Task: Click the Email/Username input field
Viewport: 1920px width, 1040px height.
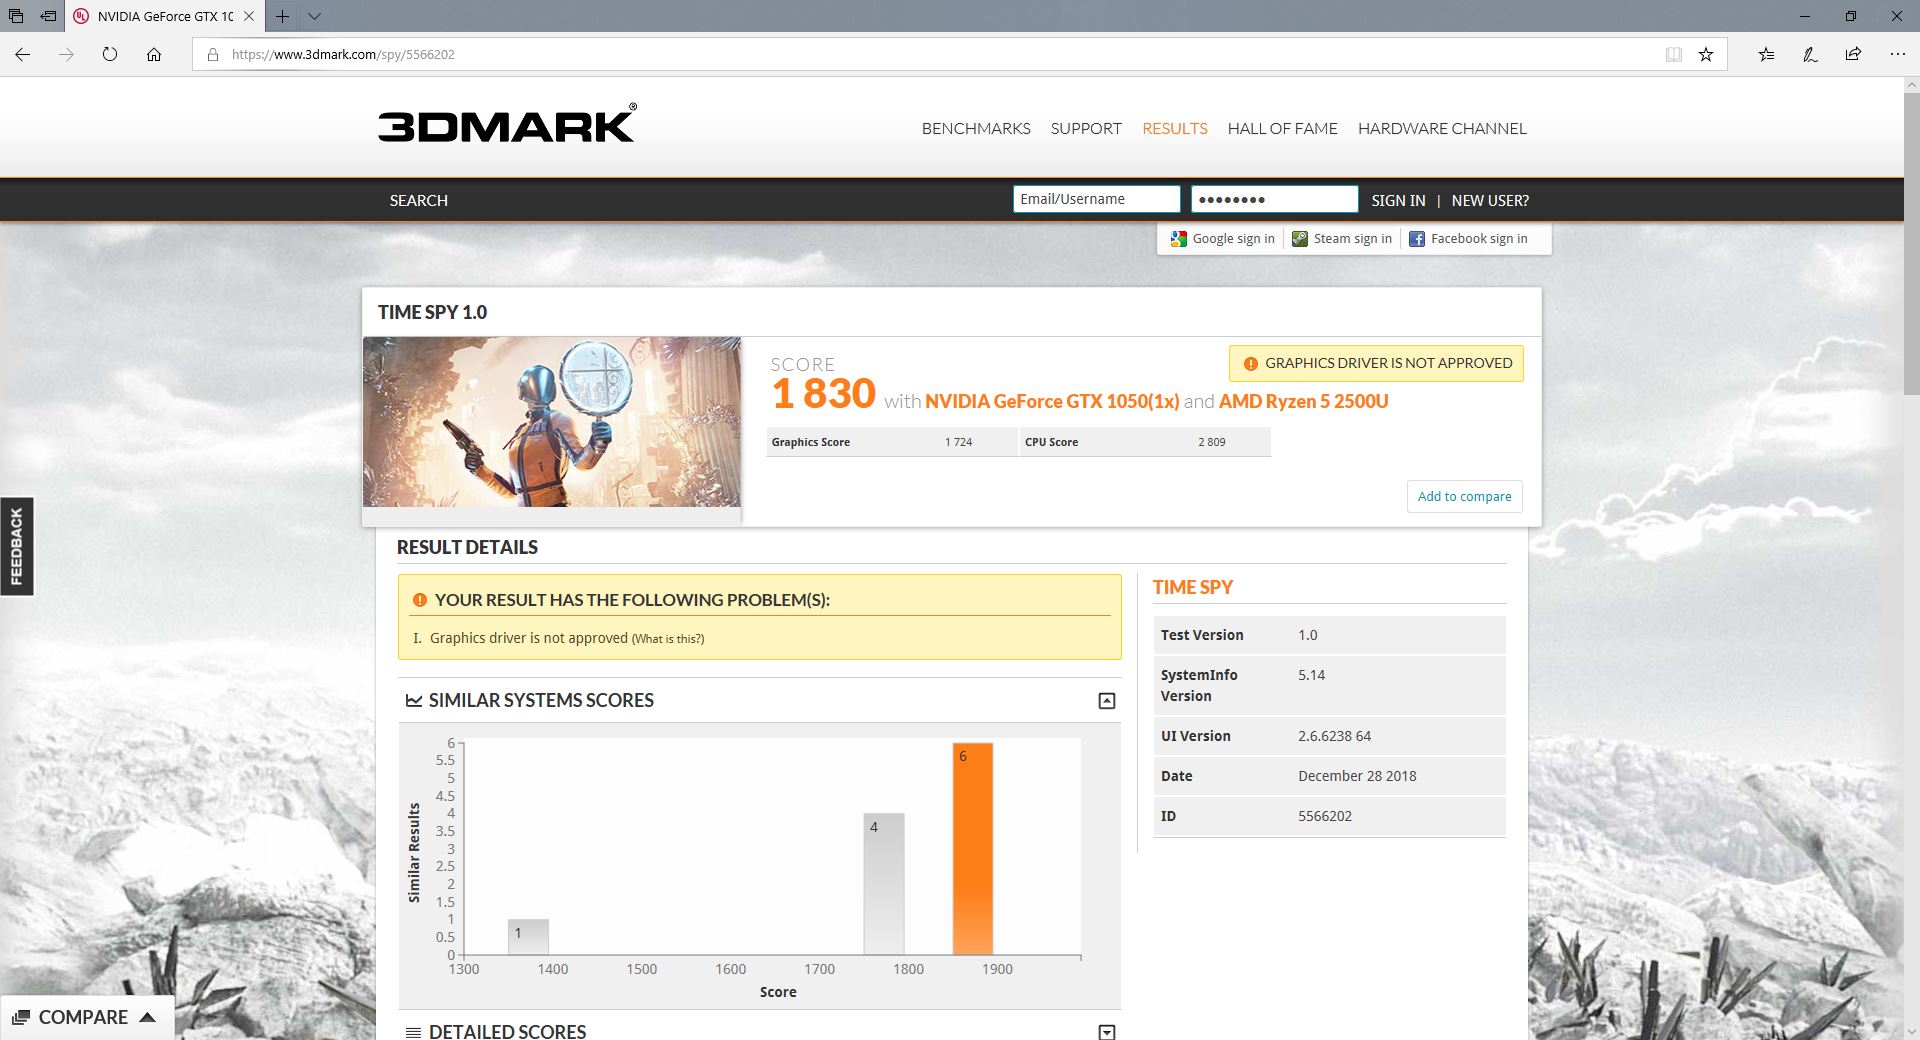Action: [x=1096, y=200]
